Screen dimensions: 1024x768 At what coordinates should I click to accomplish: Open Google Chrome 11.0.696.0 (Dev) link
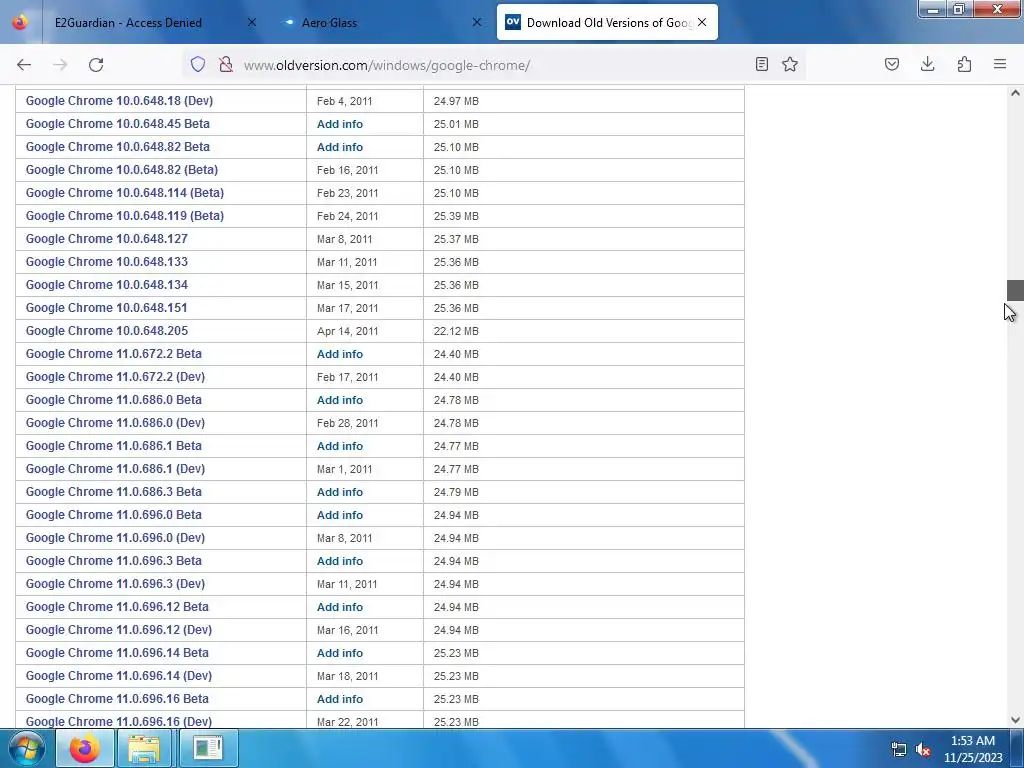(x=115, y=537)
